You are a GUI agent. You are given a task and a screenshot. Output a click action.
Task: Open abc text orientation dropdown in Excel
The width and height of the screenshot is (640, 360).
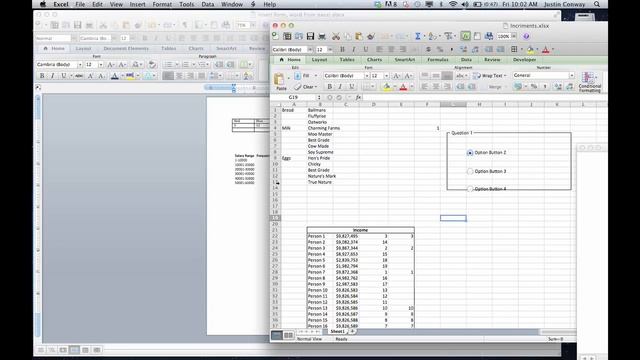[x=462, y=76]
